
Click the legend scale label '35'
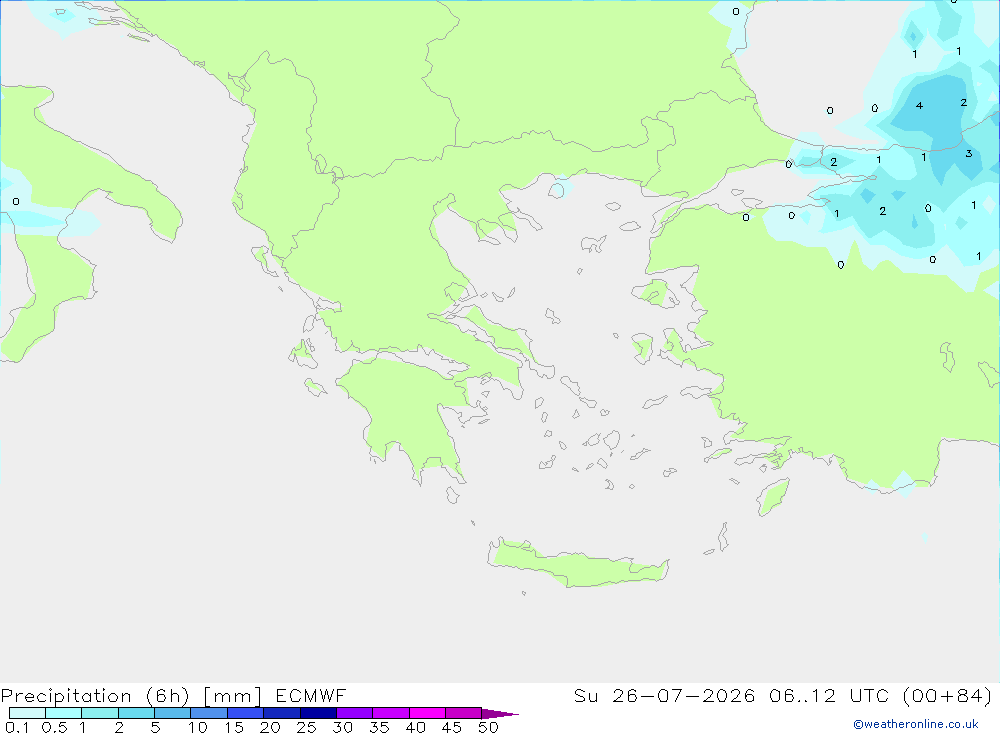pyautogui.click(x=379, y=727)
